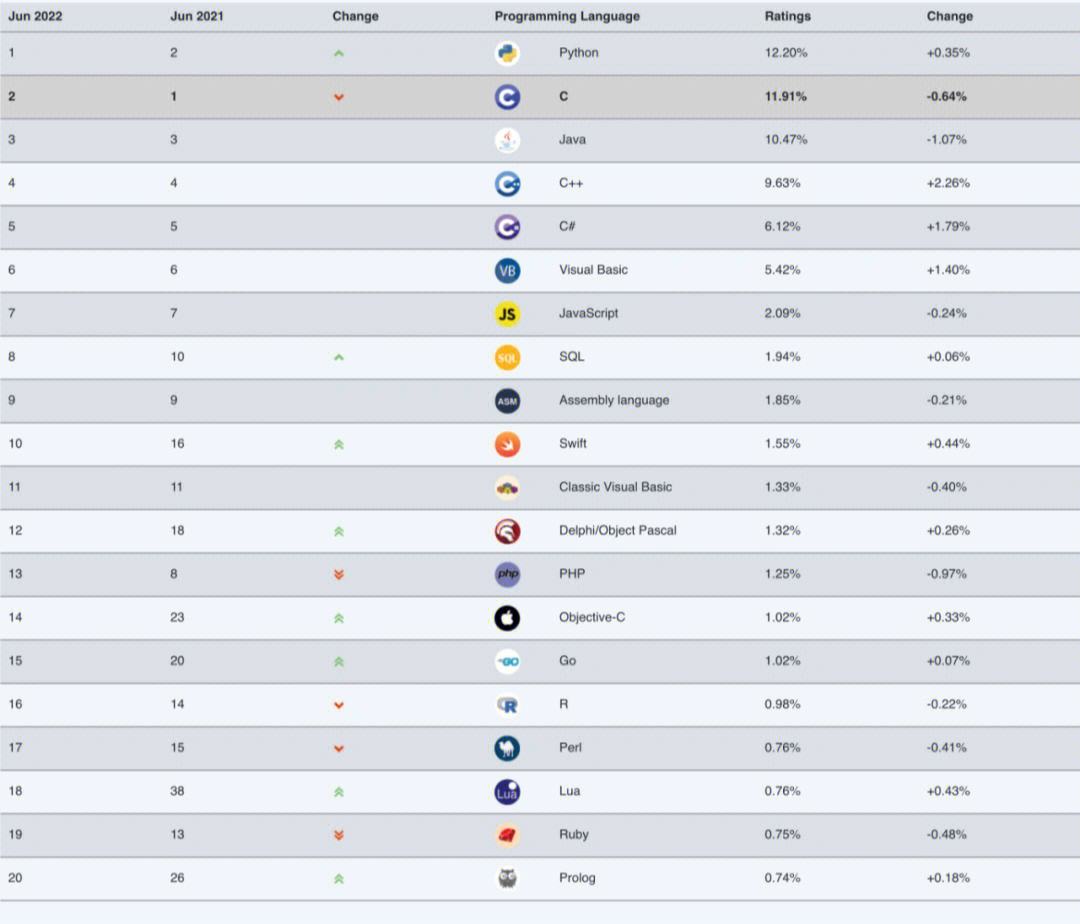Click the Lua logo icon
Screen dimensions: 1080x924
coord(507,791)
